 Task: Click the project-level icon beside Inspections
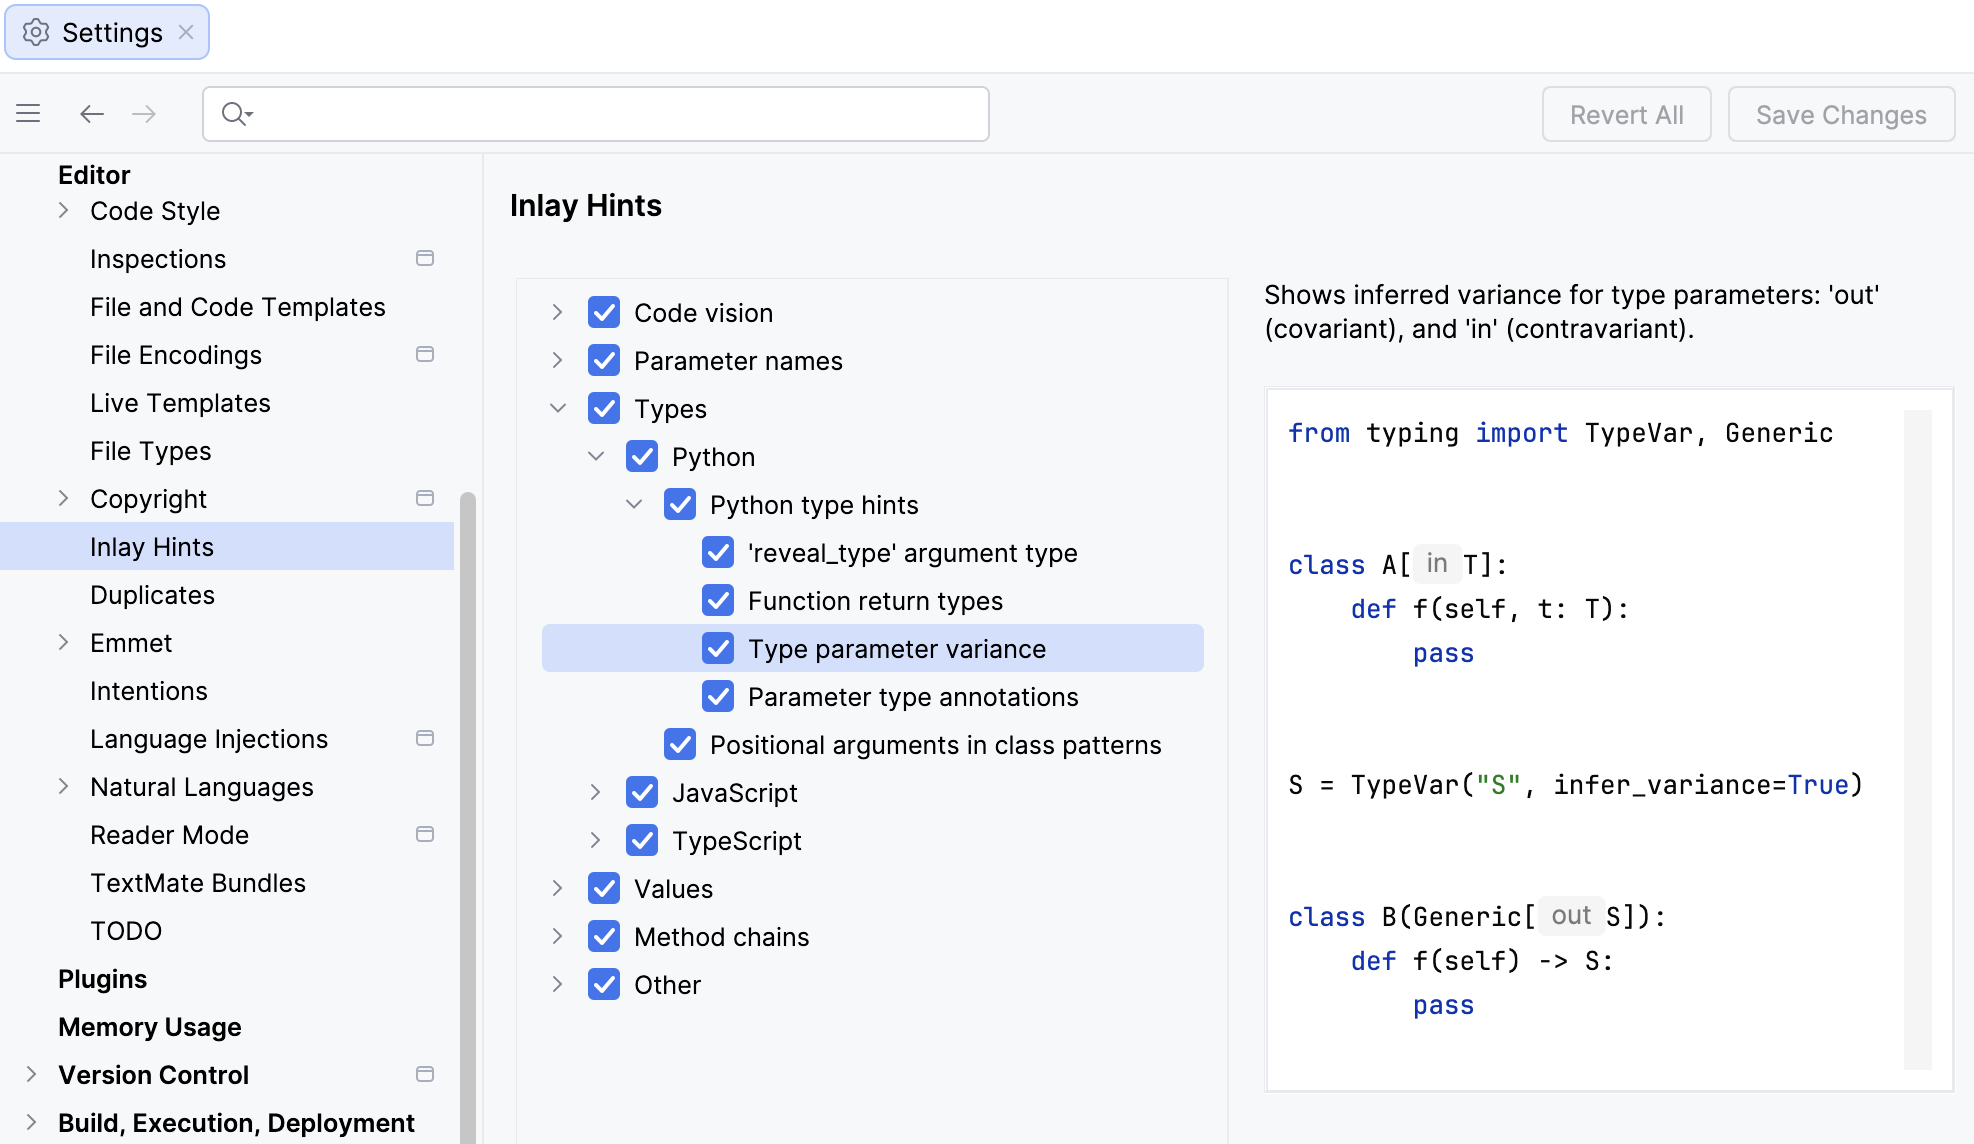click(425, 258)
